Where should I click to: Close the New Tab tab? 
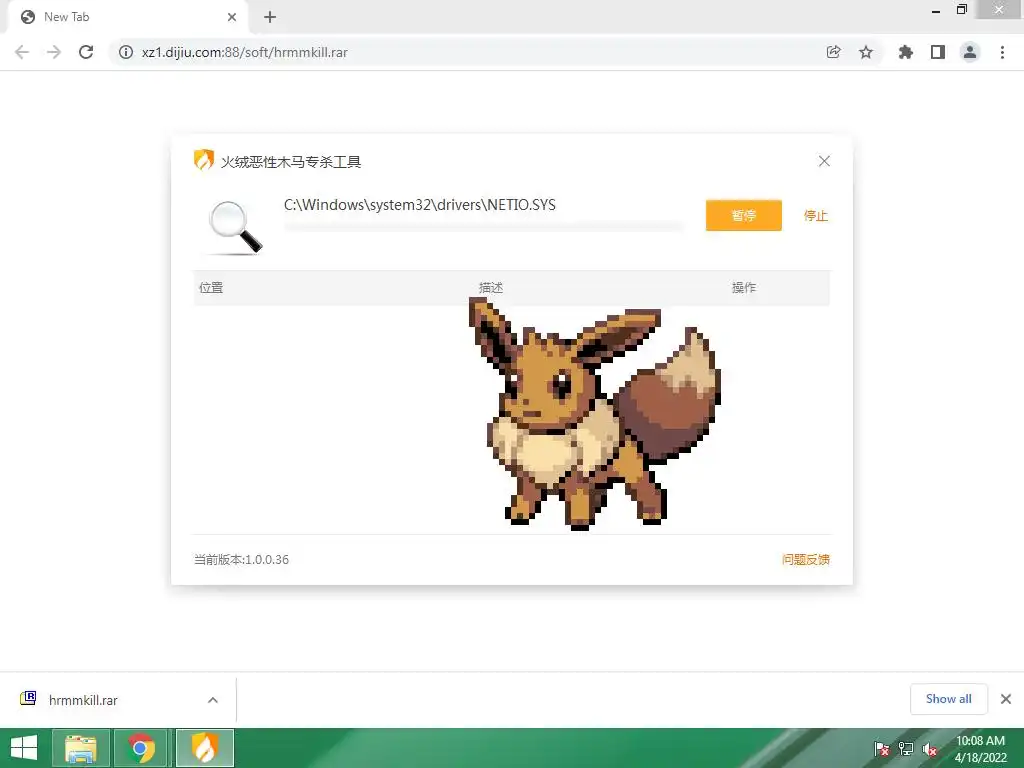click(232, 17)
